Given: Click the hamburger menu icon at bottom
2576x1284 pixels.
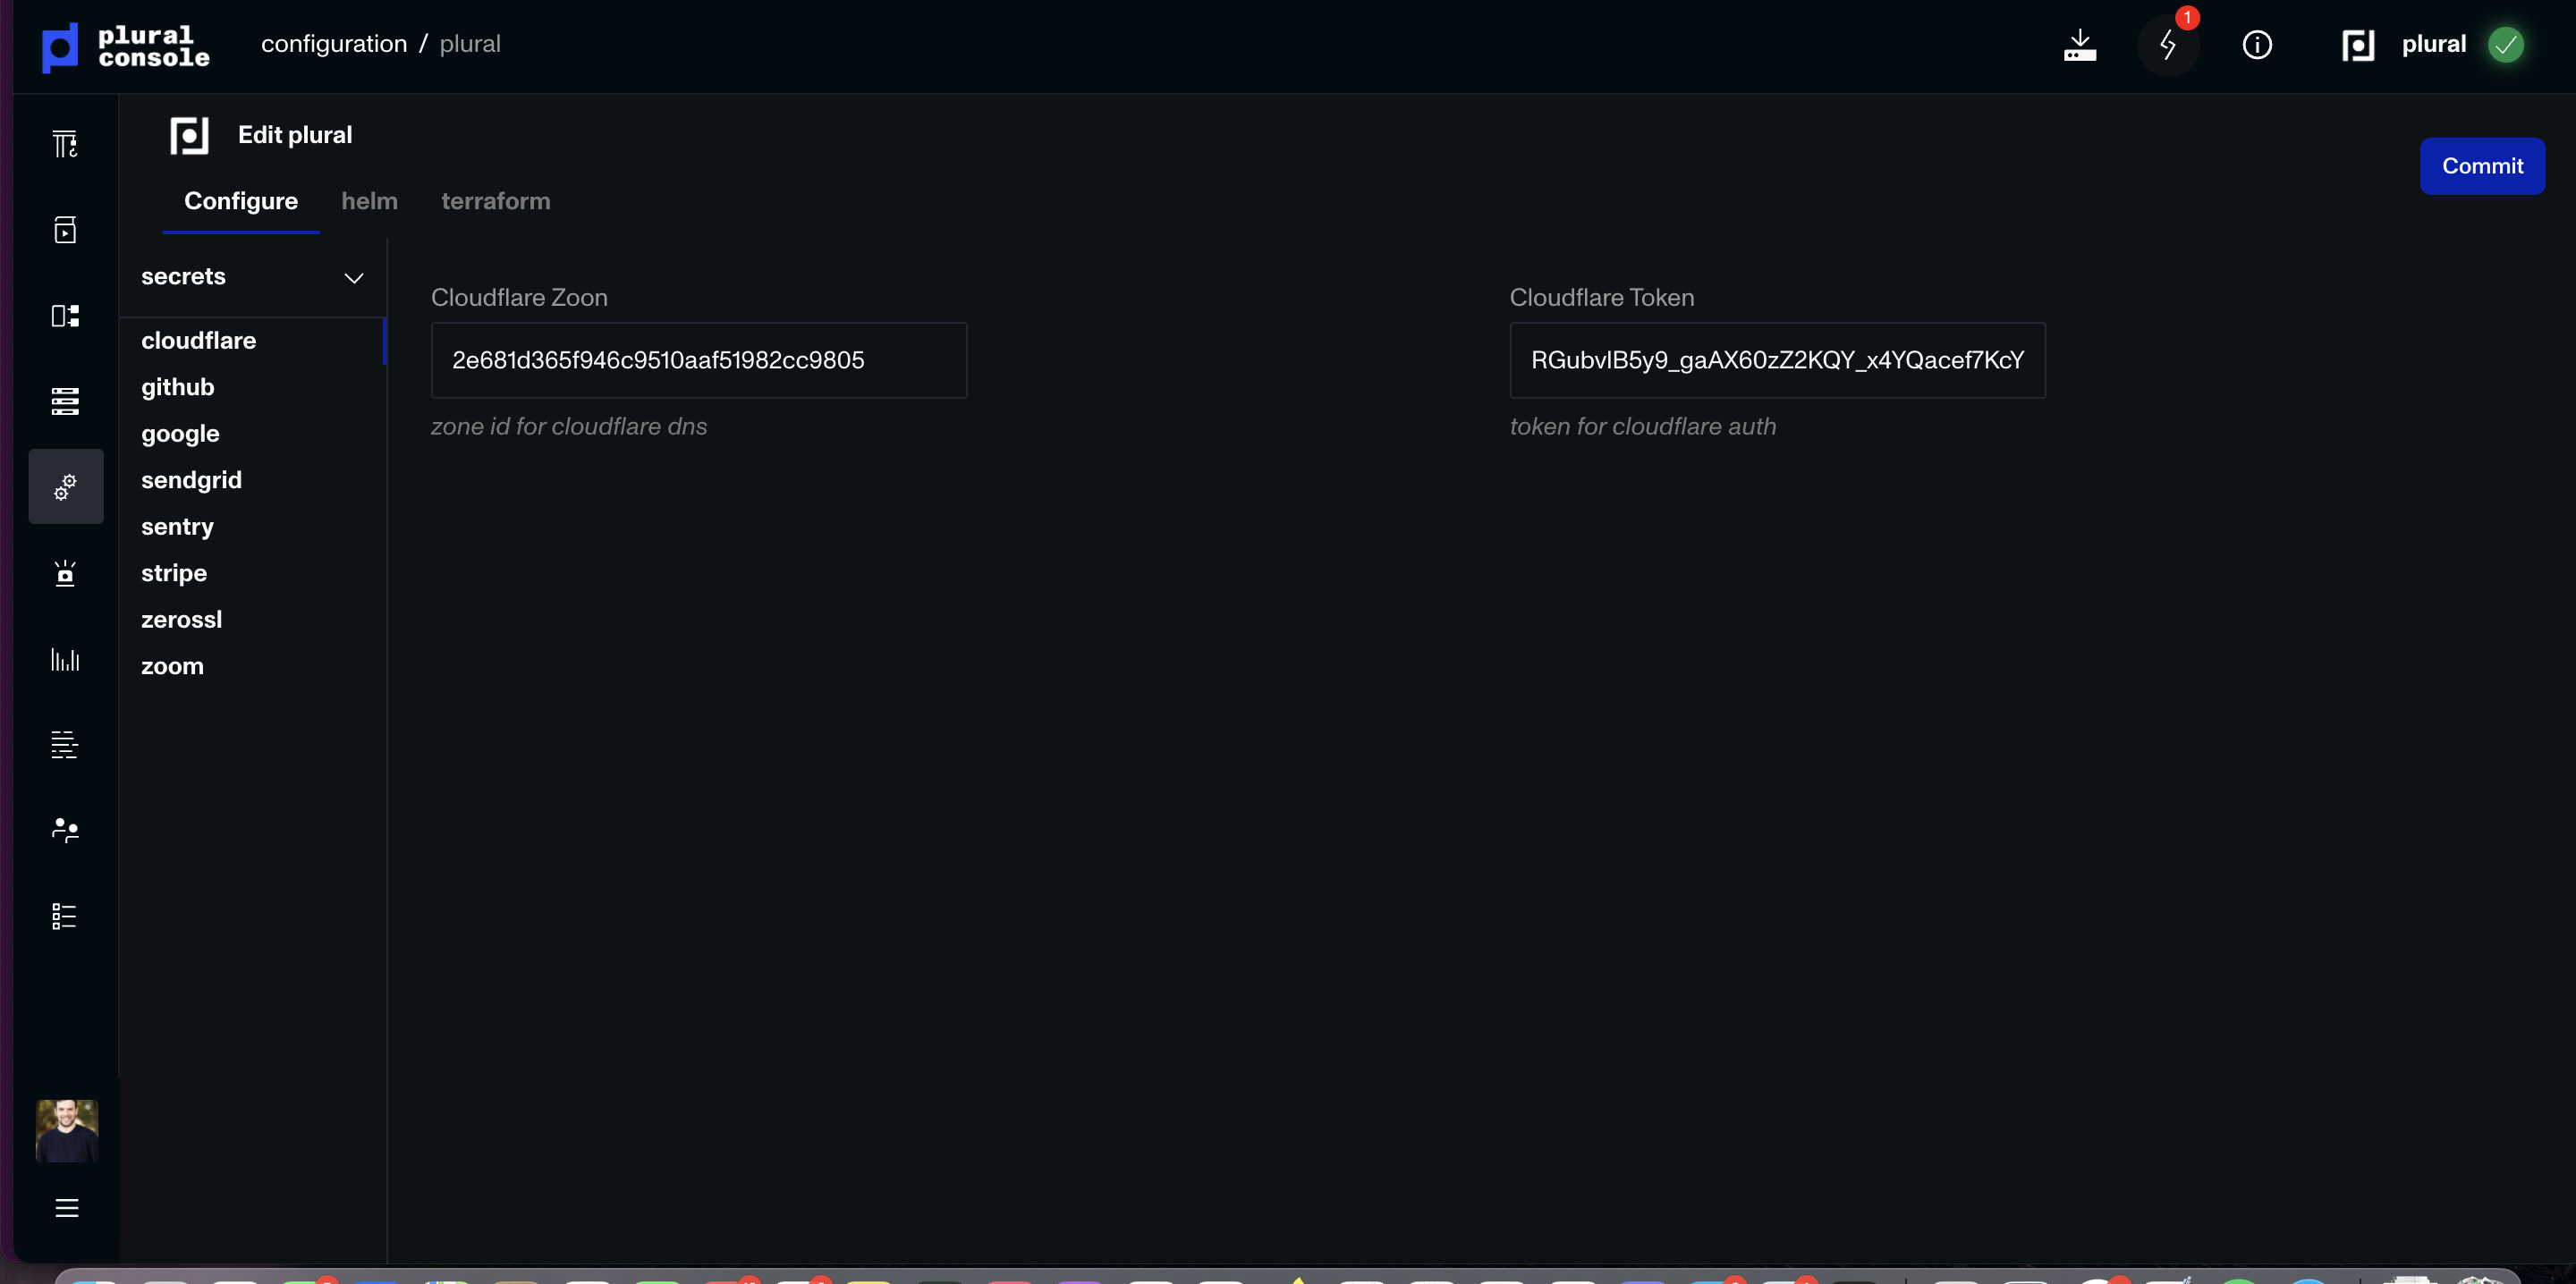Looking at the screenshot, I should pos(66,1208).
